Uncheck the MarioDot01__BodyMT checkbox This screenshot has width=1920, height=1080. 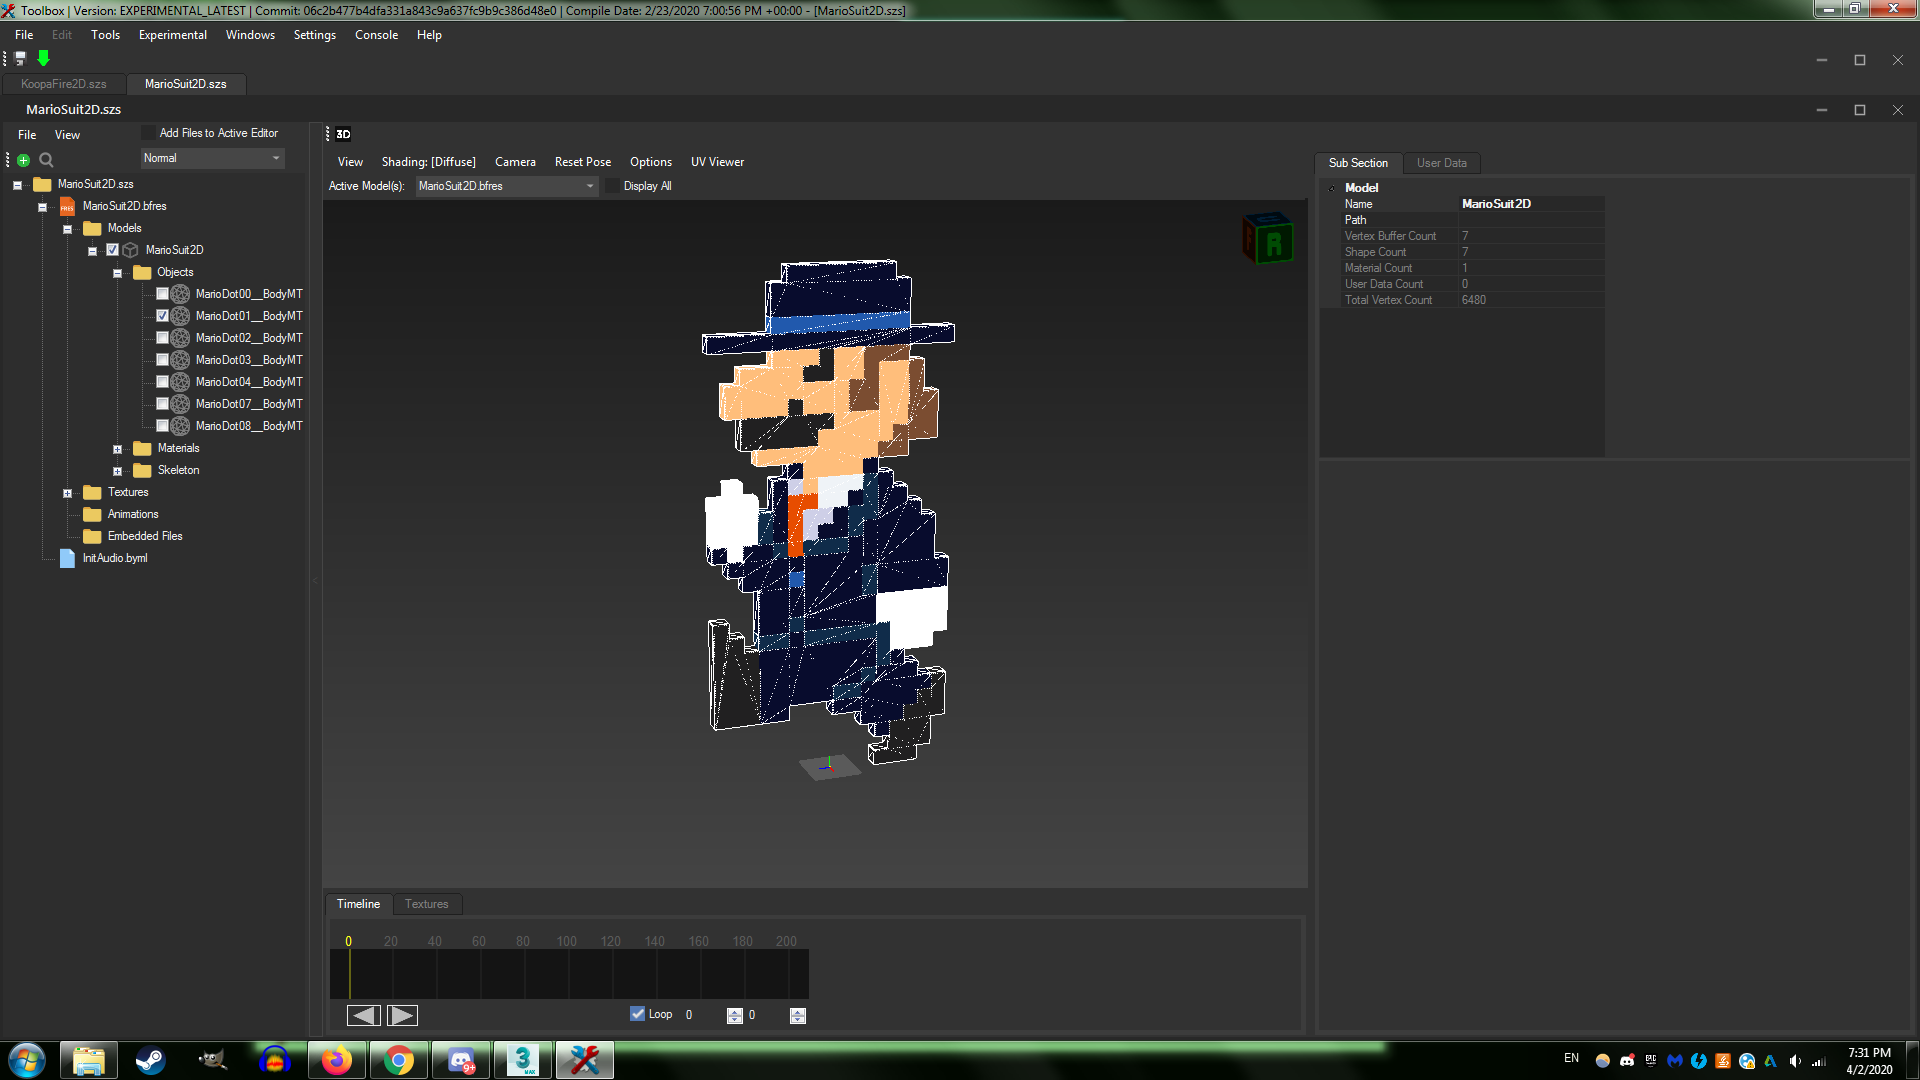click(162, 316)
